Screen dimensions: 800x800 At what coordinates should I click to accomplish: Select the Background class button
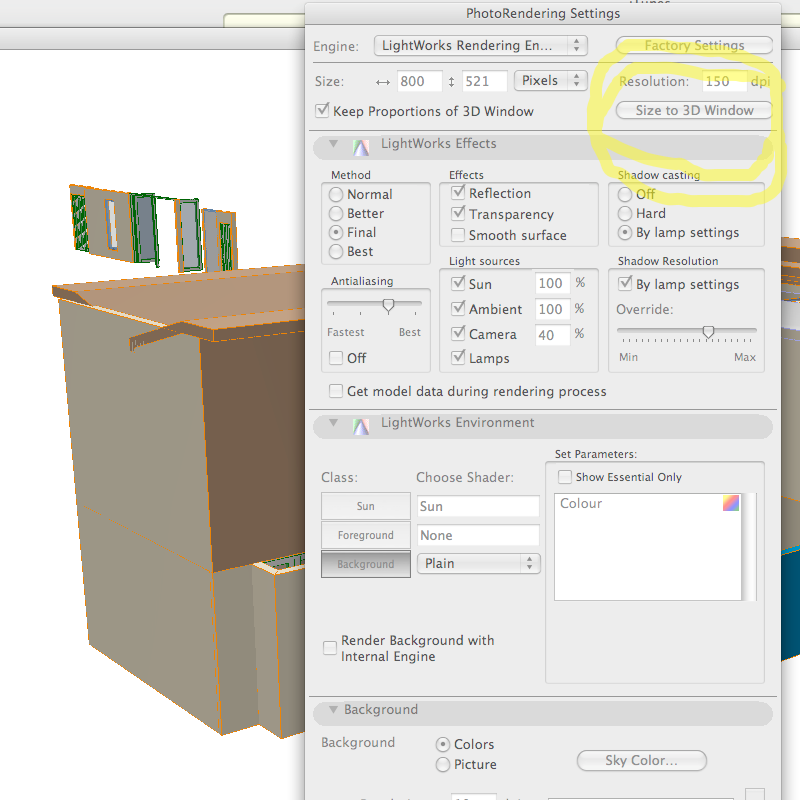(366, 564)
